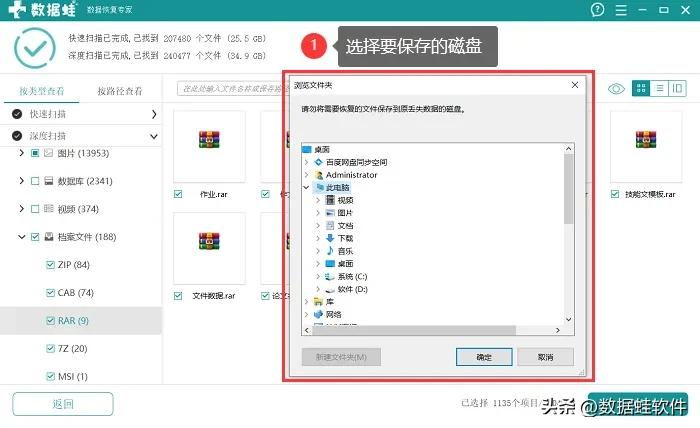The height and width of the screenshot is (428, 700).
Task: Switch to 按类型查看 tab
Action: tap(41, 91)
